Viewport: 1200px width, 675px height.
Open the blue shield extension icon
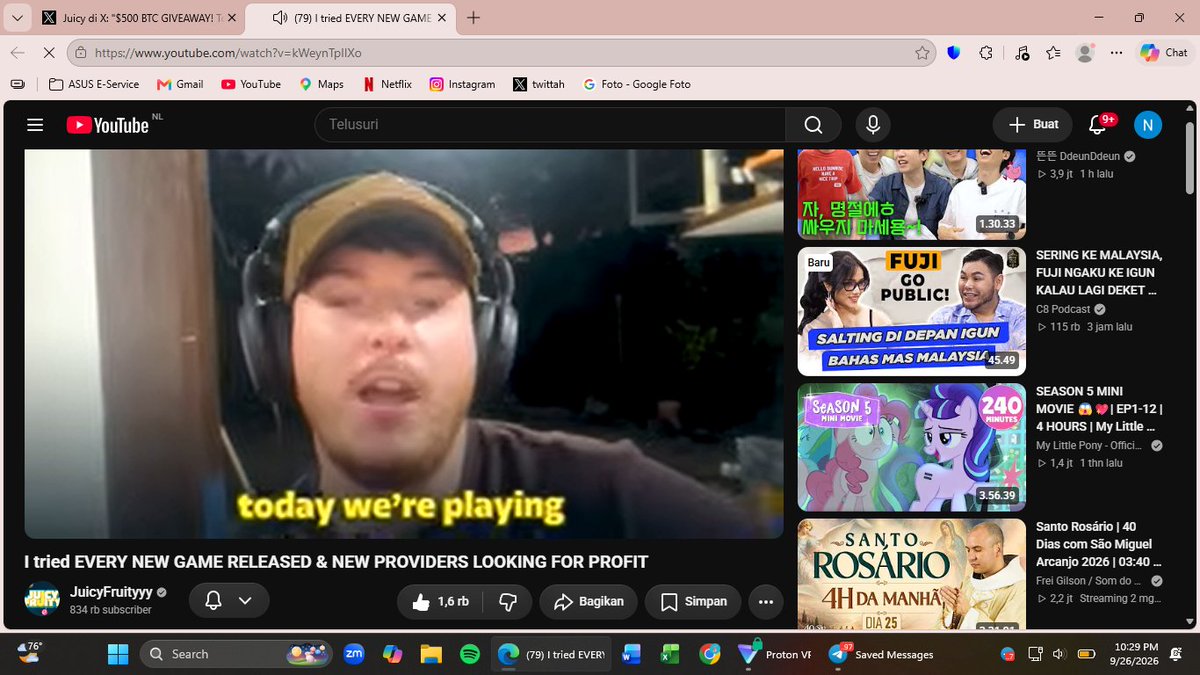point(953,53)
